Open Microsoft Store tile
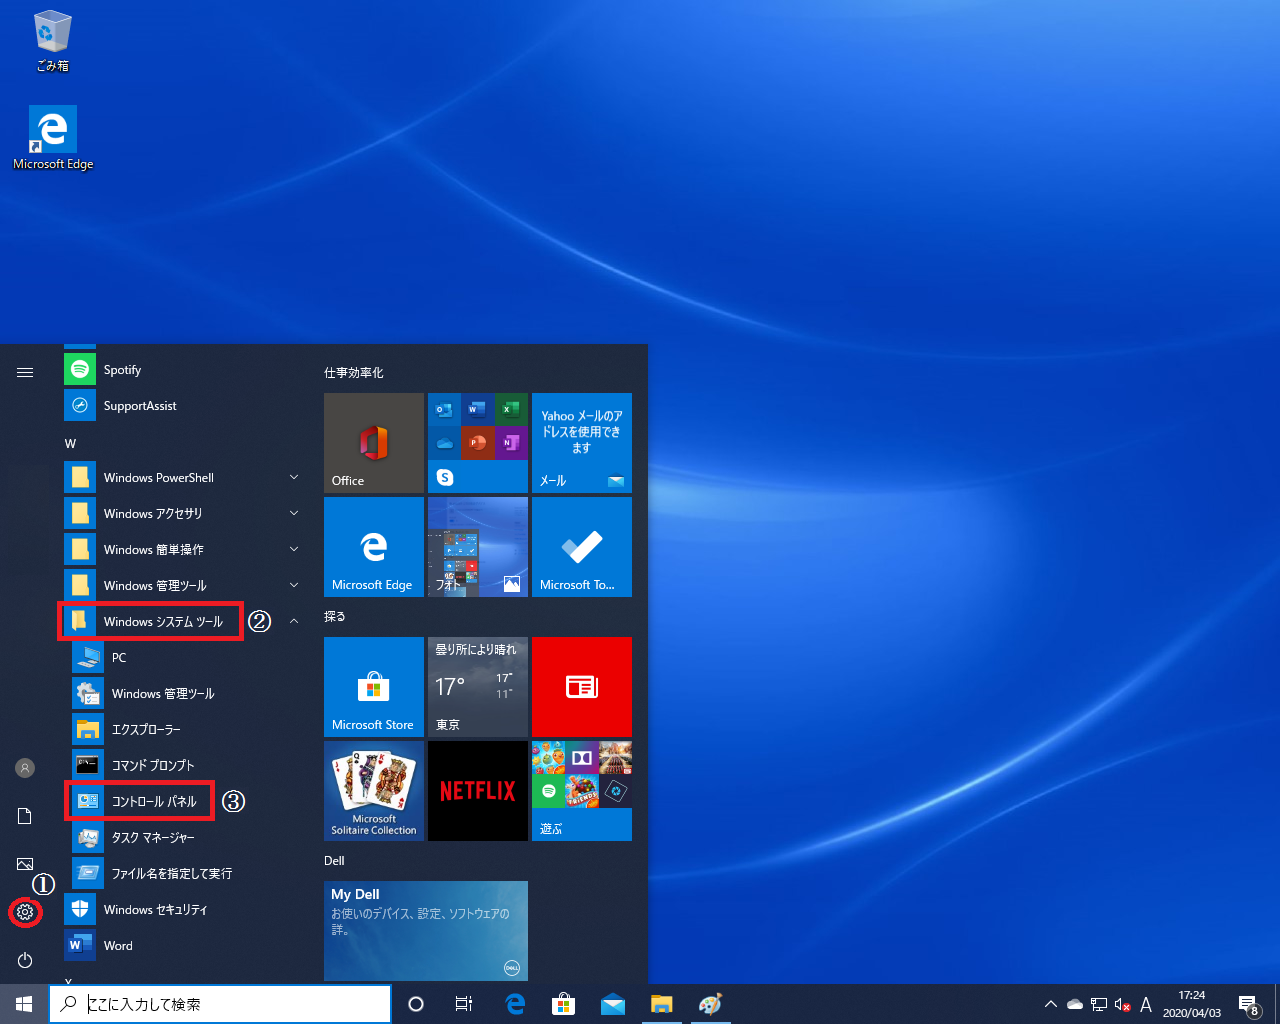The width and height of the screenshot is (1280, 1024). [x=374, y=687]
